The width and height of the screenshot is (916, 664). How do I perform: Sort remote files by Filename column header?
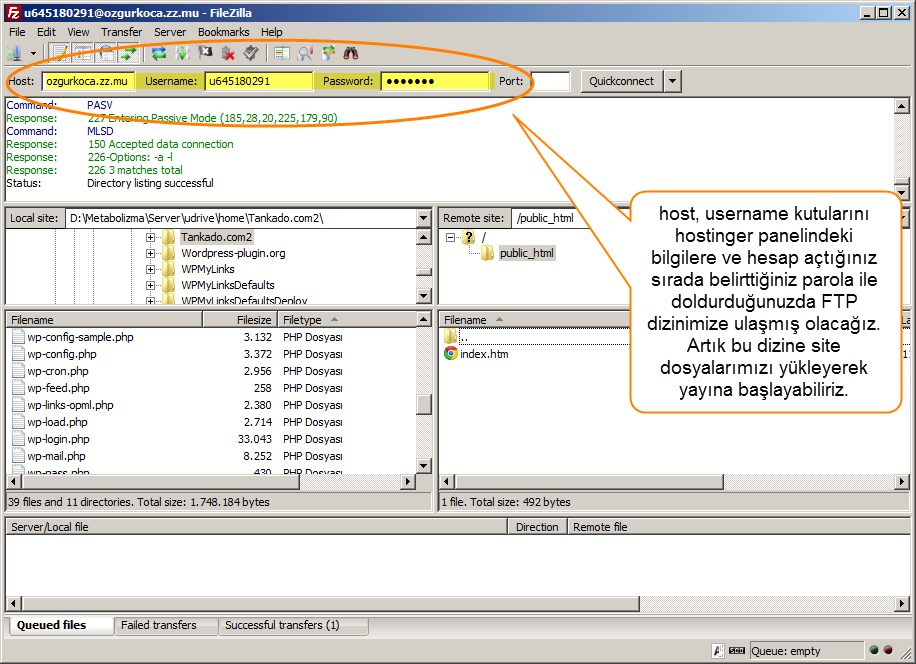[x=535, y=319]
